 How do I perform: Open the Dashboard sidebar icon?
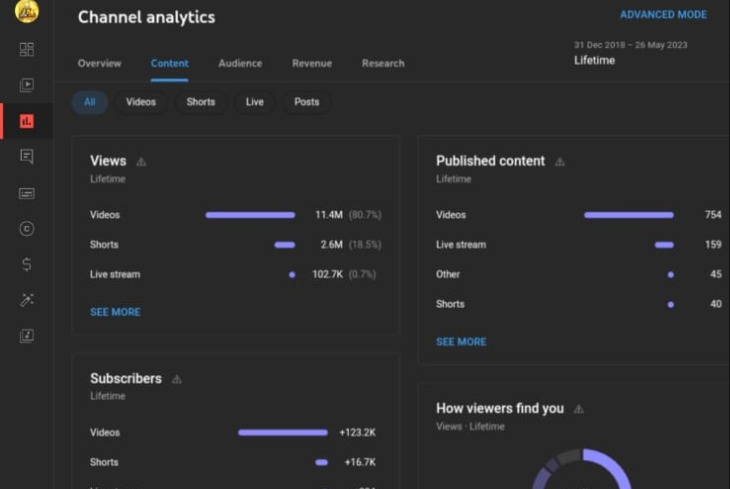tap(27, 49)
